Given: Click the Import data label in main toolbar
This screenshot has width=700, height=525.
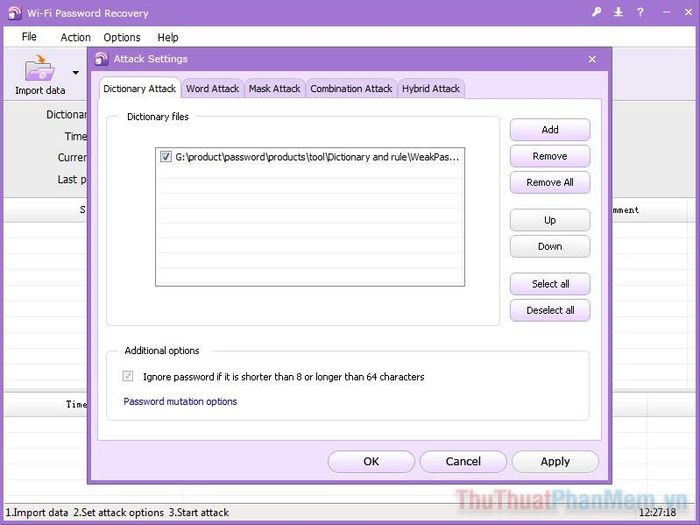Looking at the screenshot, I should point(40,90).
